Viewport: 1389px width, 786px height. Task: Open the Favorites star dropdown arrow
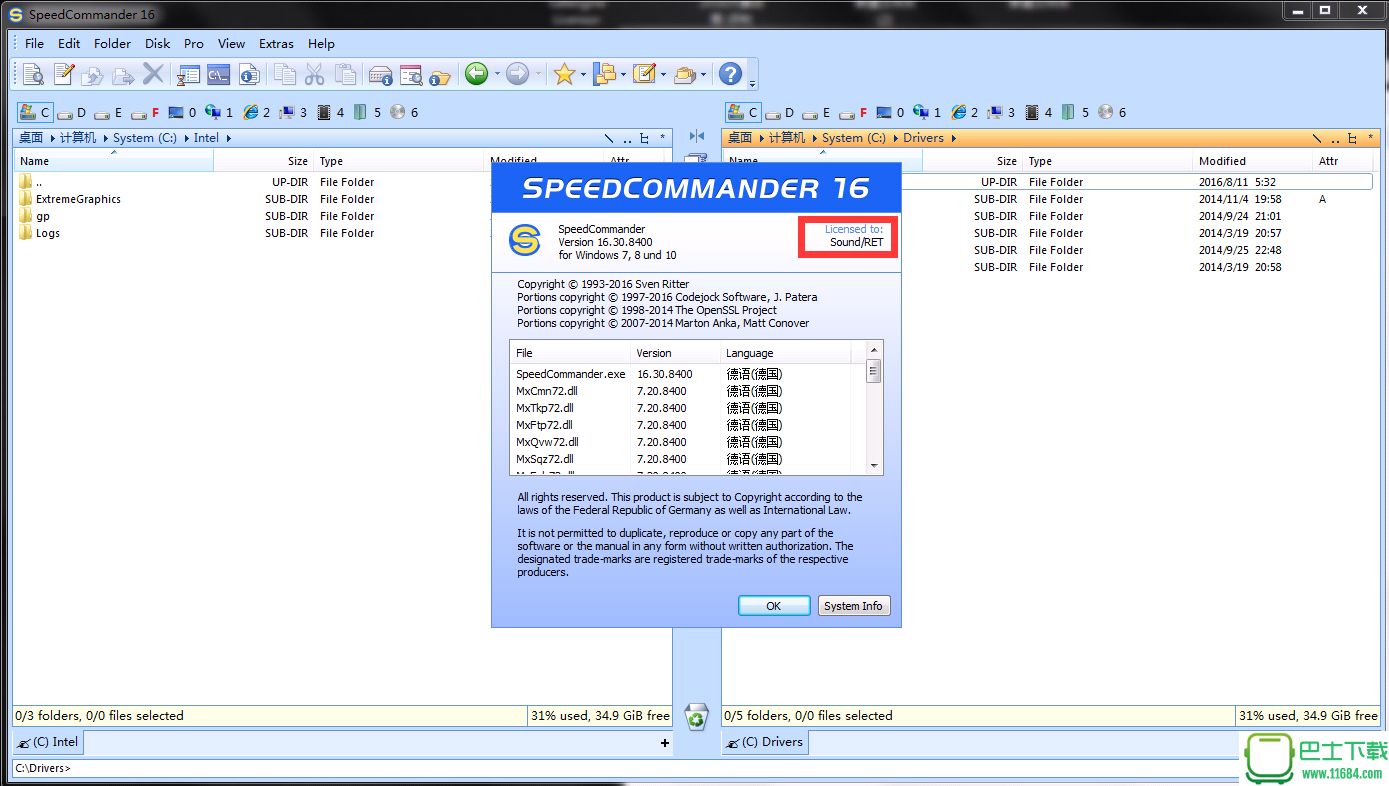point(583,74)
